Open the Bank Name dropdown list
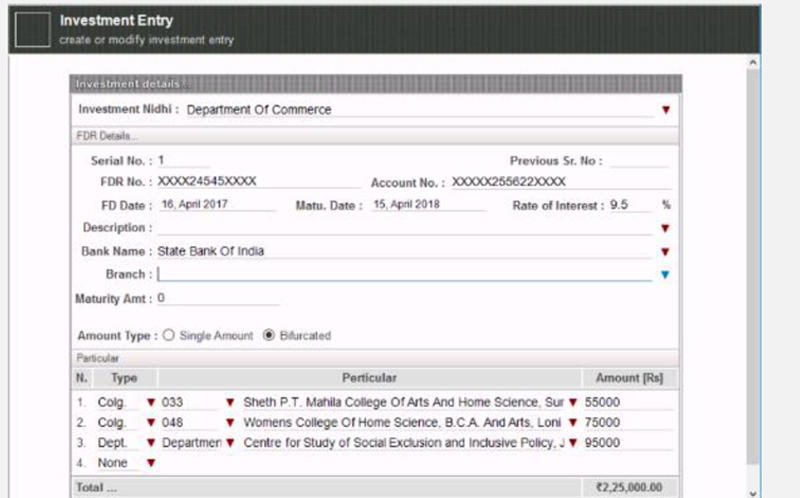This screenshot has height=498, width=800. (665, 252)
